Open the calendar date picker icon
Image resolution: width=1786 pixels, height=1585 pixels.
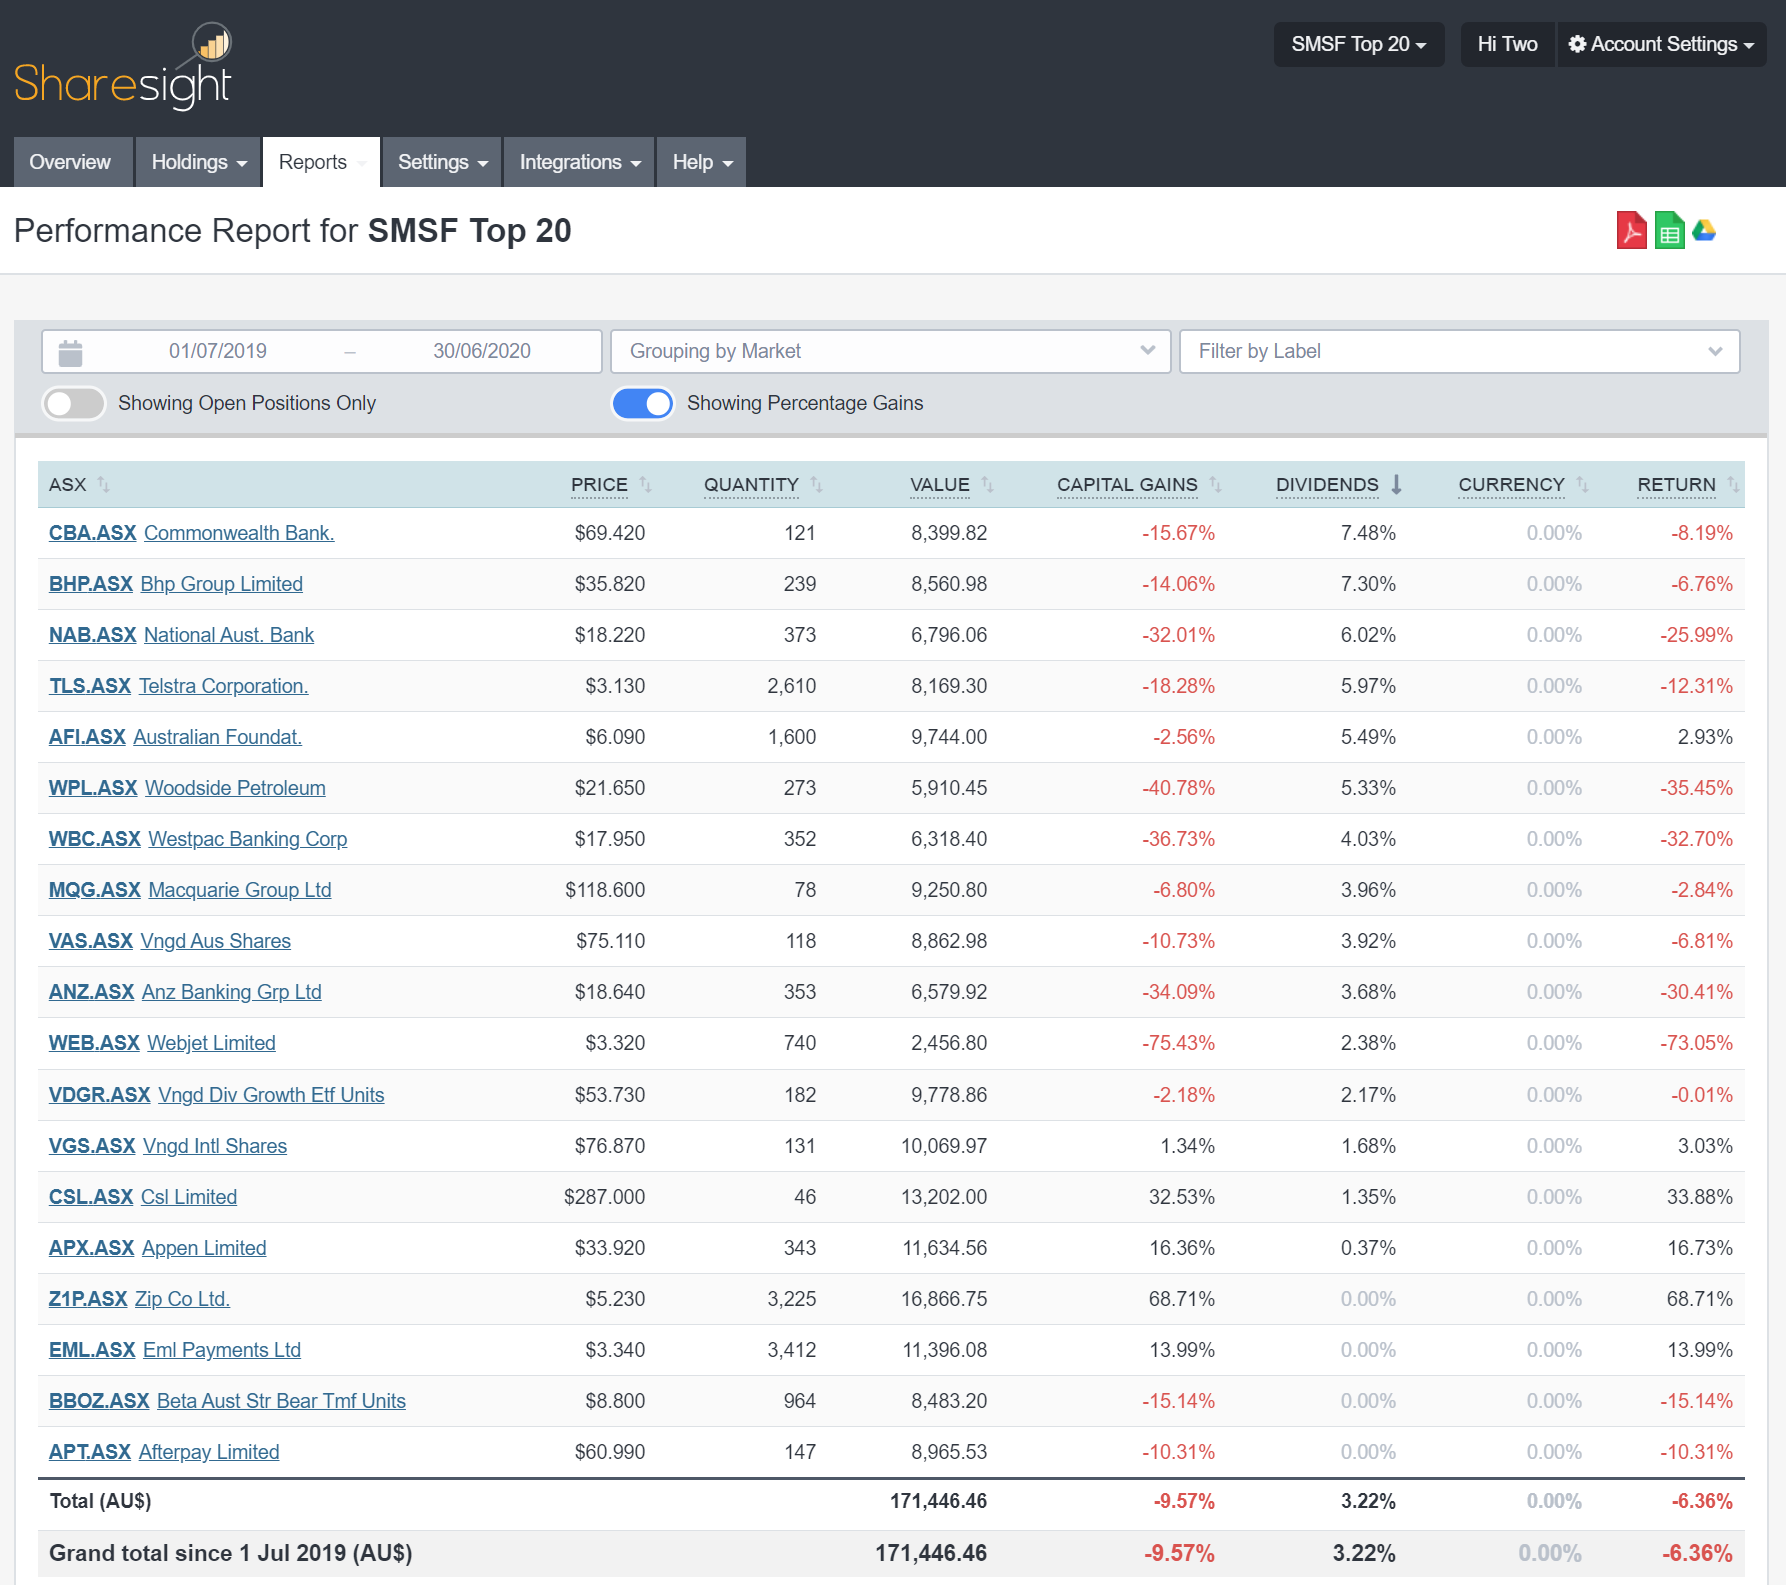tap(69, 351)
